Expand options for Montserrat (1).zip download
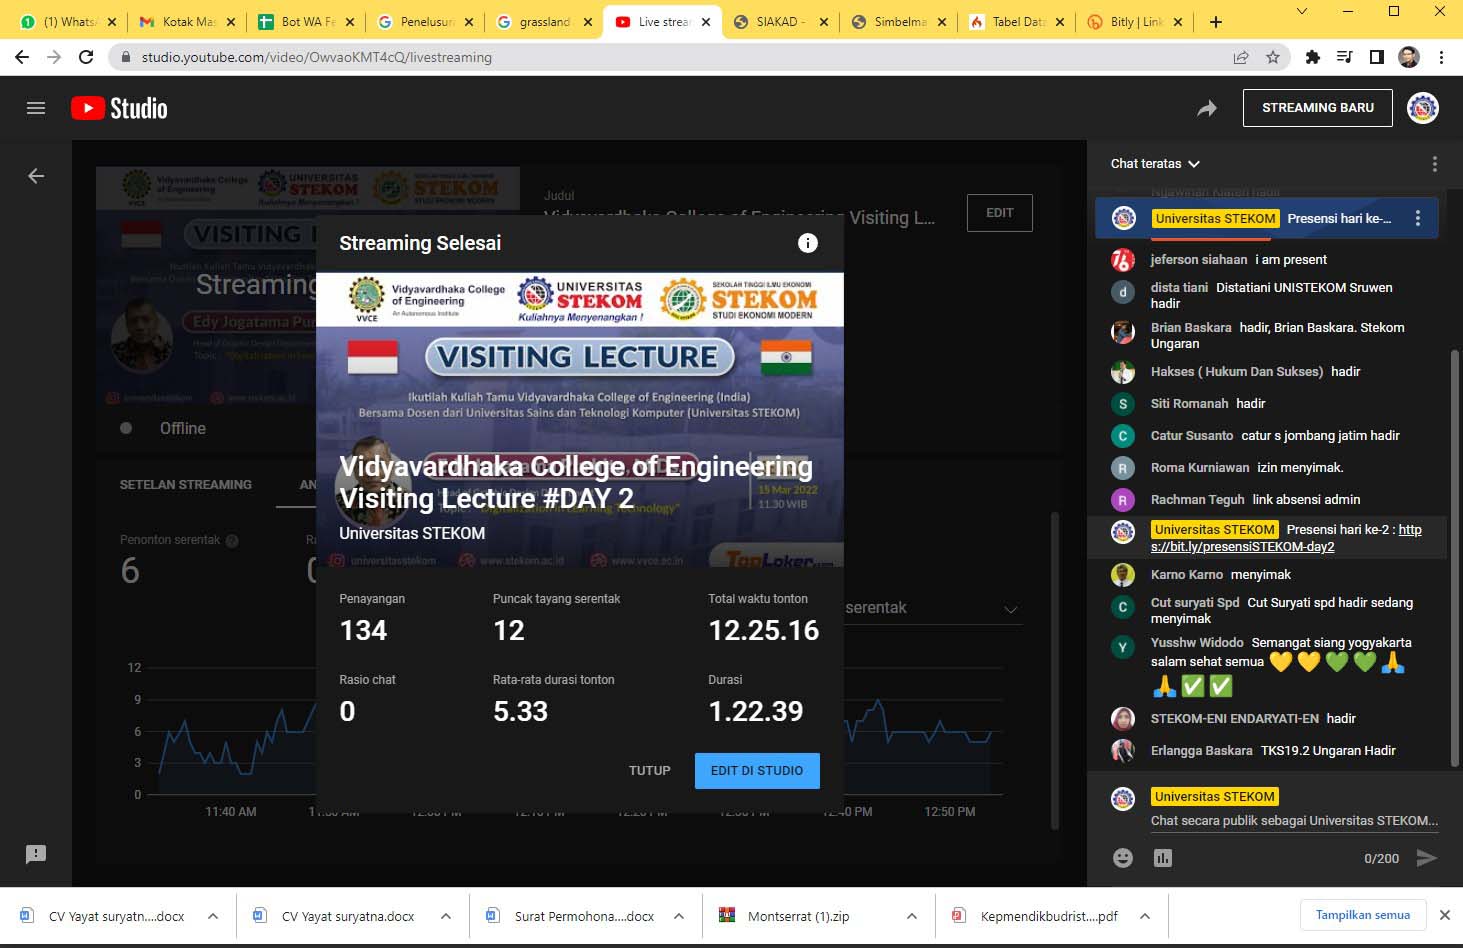Image resolution: width=1463 pixels, height=948 pixels. pos(912,916)
